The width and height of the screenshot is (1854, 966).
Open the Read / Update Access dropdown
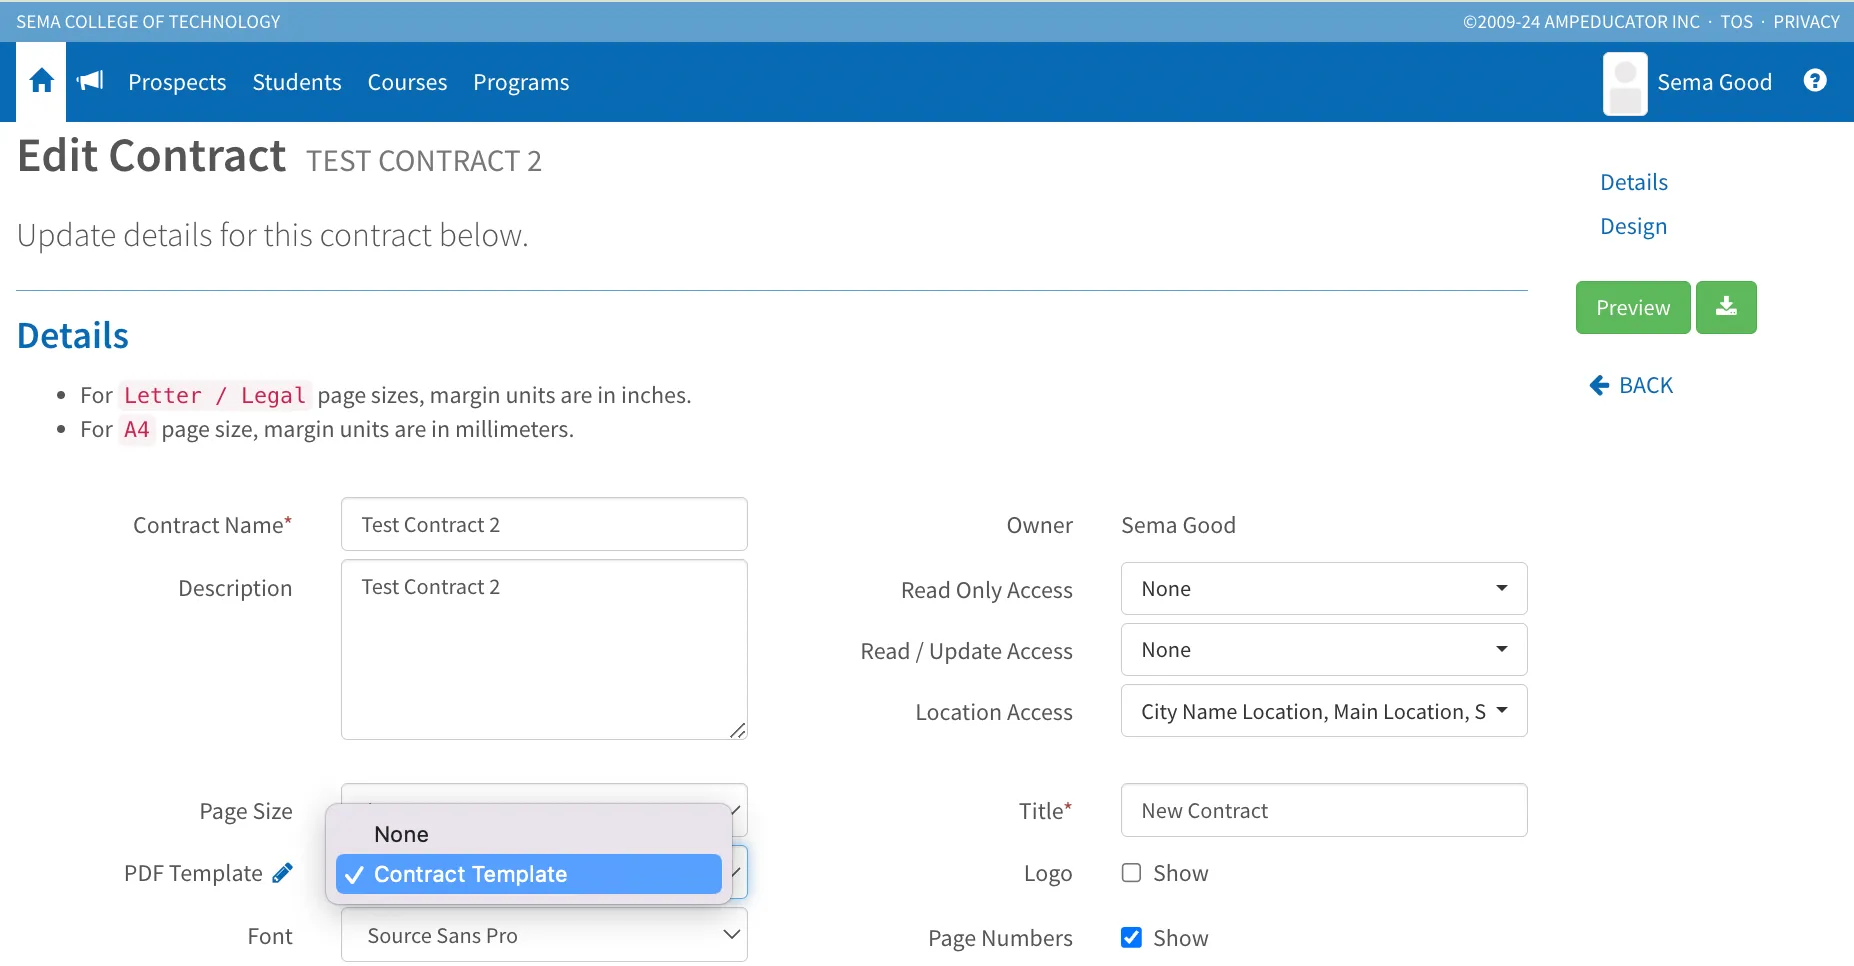[1324, 649]
